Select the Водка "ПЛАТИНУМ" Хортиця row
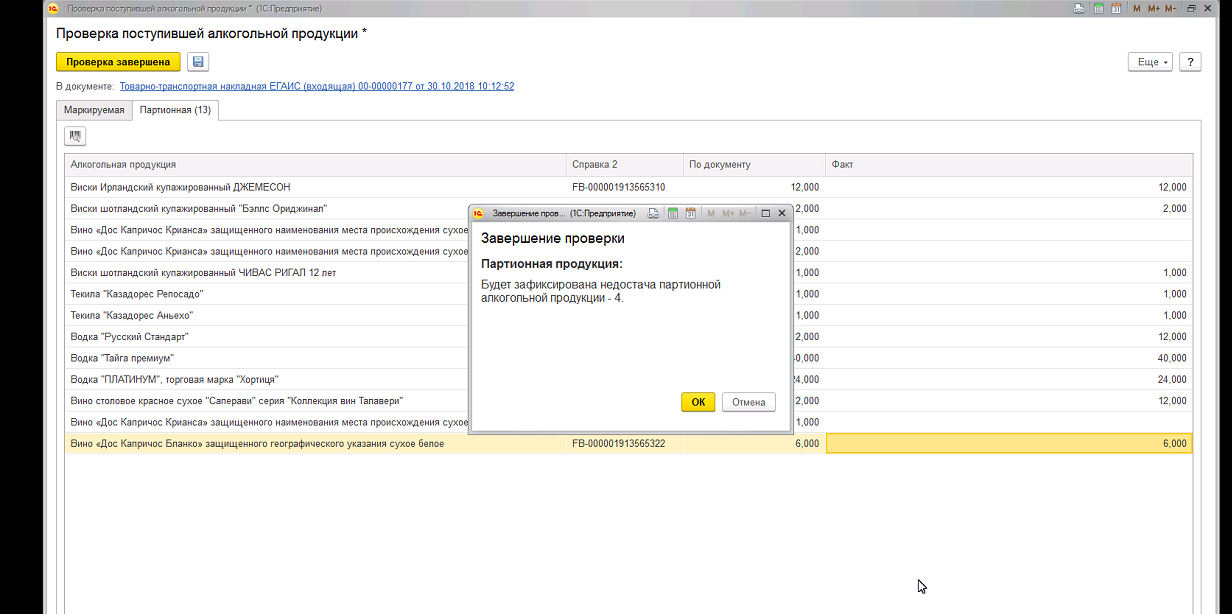 [628, 379]
